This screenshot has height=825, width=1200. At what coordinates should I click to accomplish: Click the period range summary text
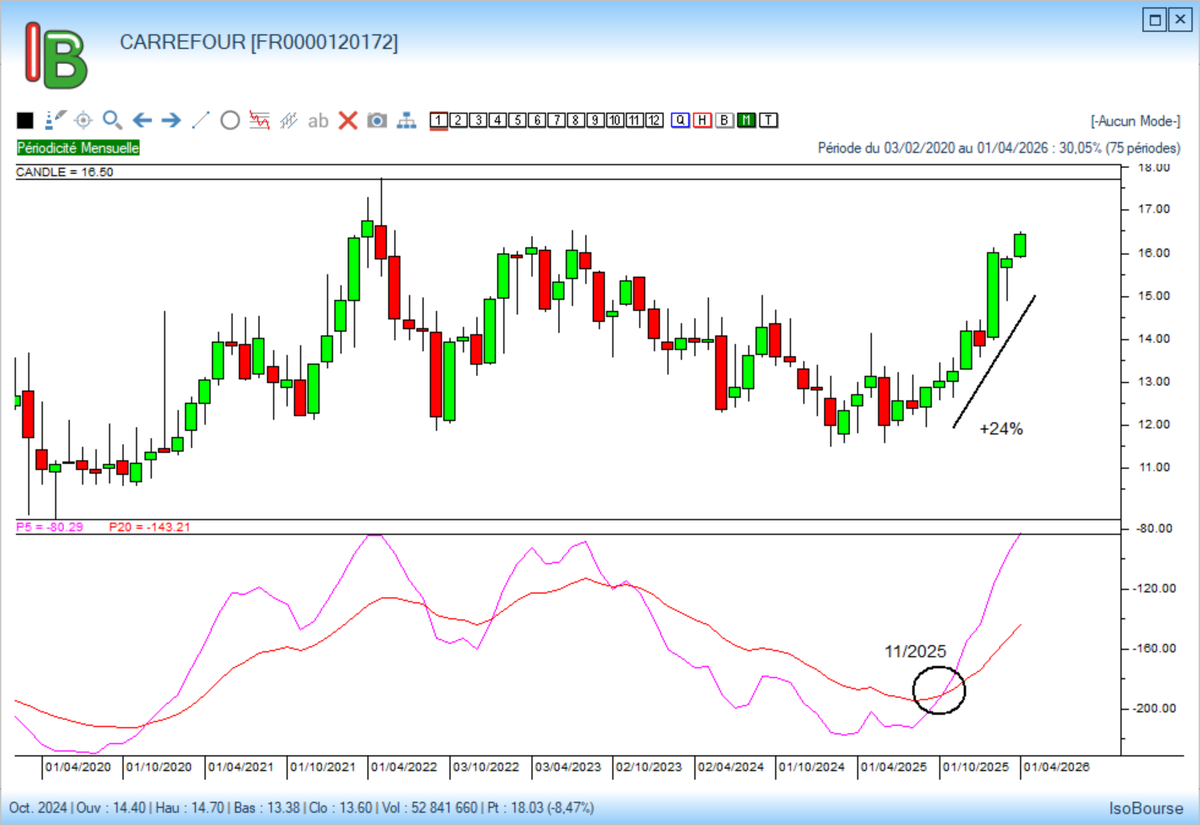pyautogui.click(x=999, y=147)
